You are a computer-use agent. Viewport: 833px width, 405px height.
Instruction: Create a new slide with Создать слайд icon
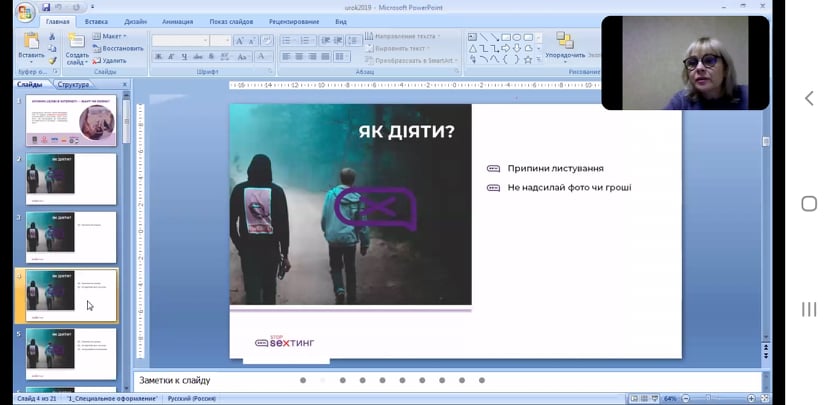click(76, 41)
